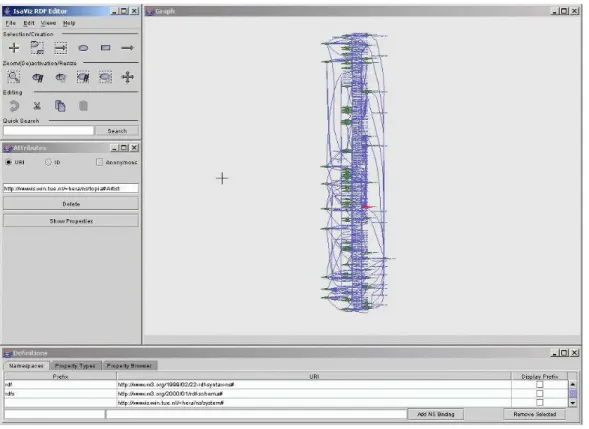Open the Help menu

point(69,23)
